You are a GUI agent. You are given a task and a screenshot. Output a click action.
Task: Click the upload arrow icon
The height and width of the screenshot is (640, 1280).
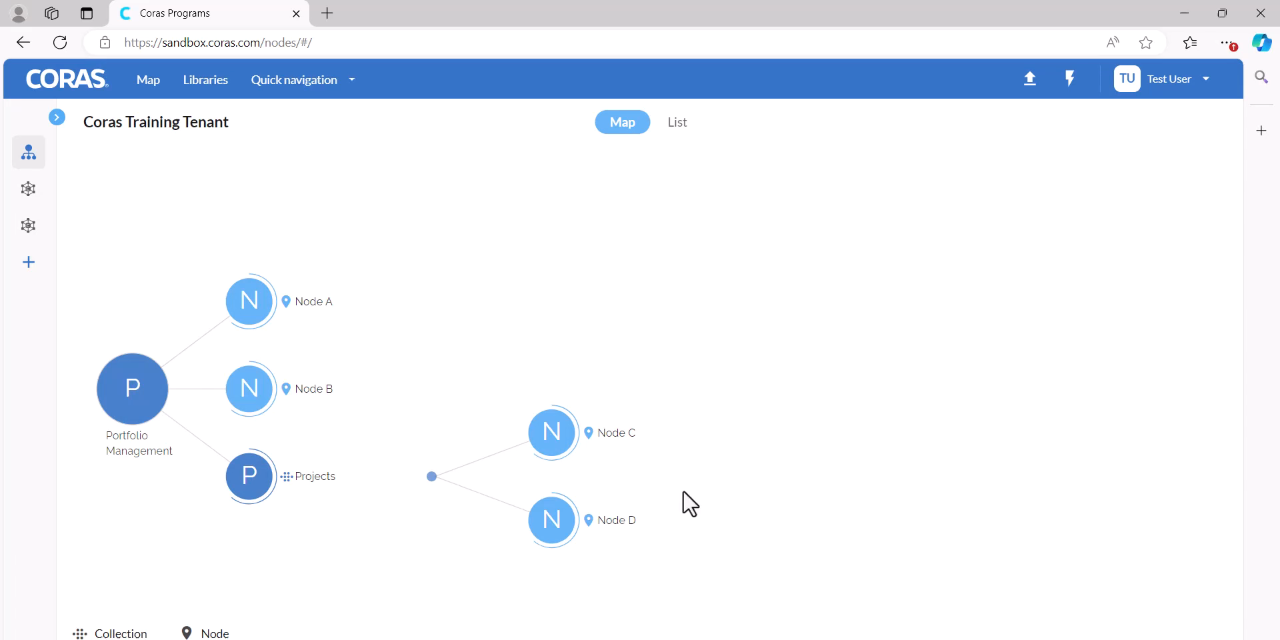point(1030,79)
